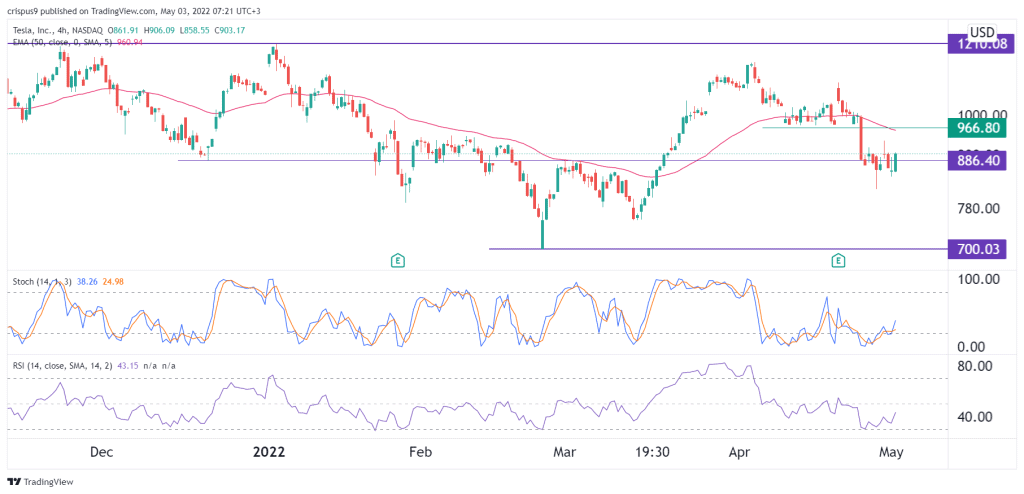
Task: Click the February earnings E marker
Action: (x=398, y=261)
